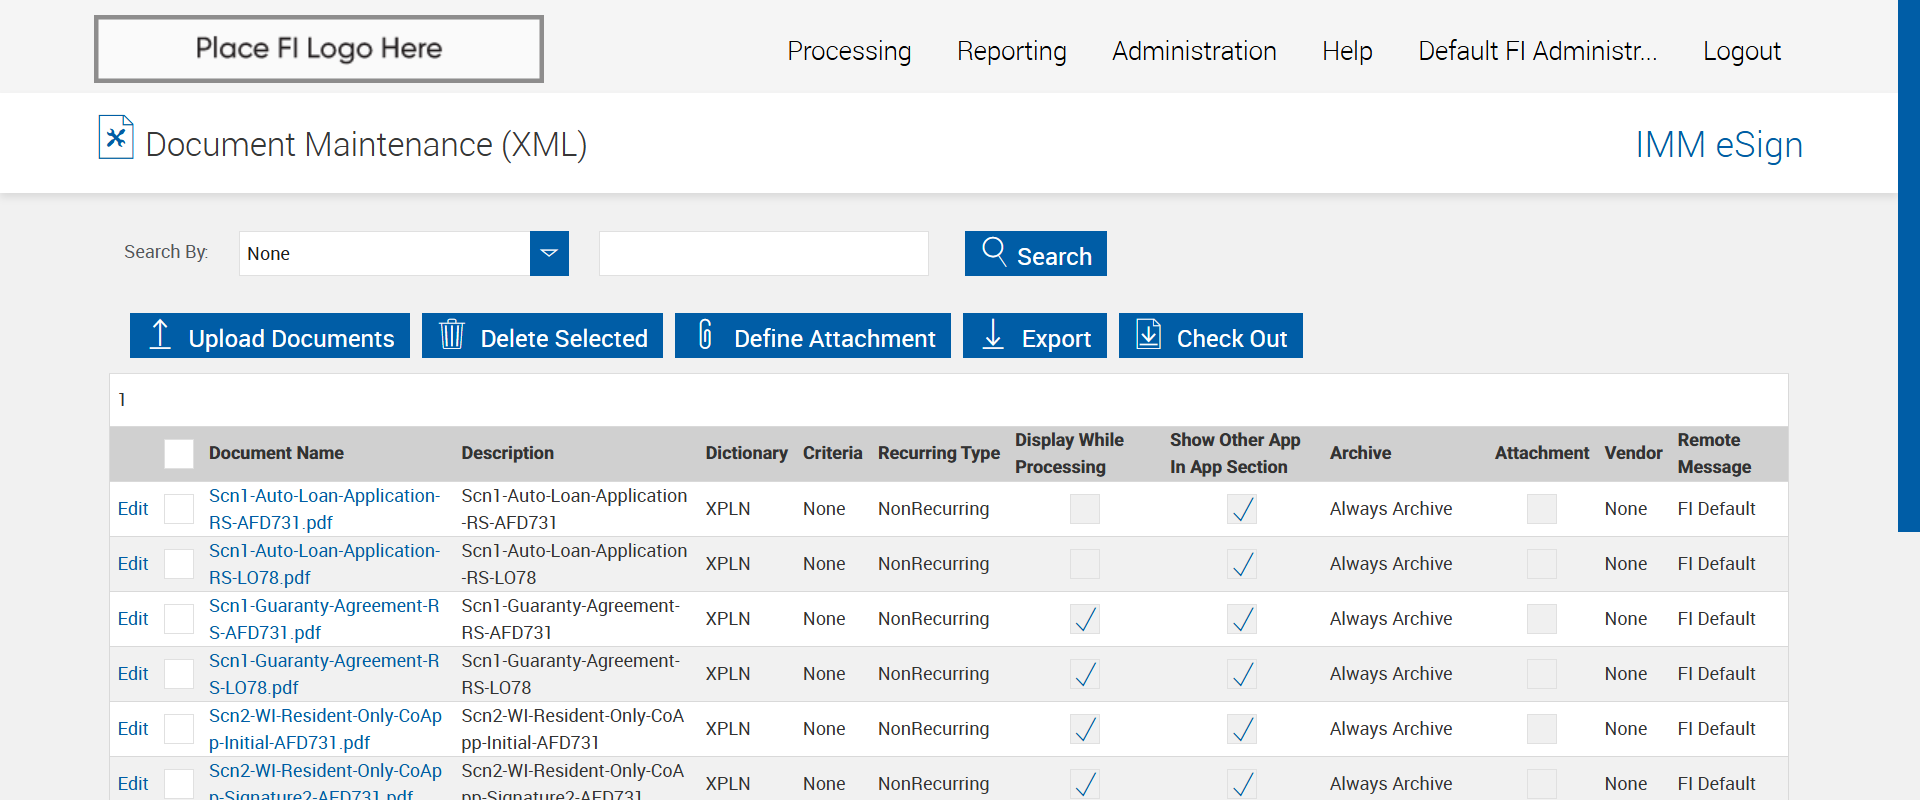Image resolution: width=1920 pixels, height=800 pixels.
Task: Click the Document Maintenance XML page icon
Action: [x=116, y=138]
